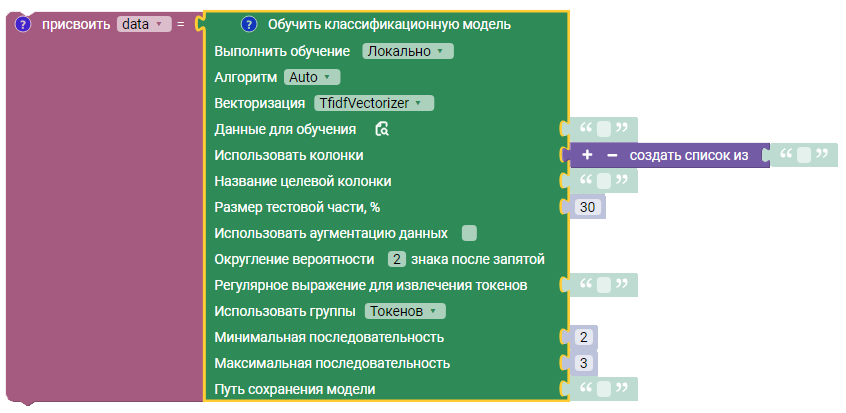This screenshot has height=413, width=846.
Task: Edit text field for Данные для обучения
Action: pos(604,129)
